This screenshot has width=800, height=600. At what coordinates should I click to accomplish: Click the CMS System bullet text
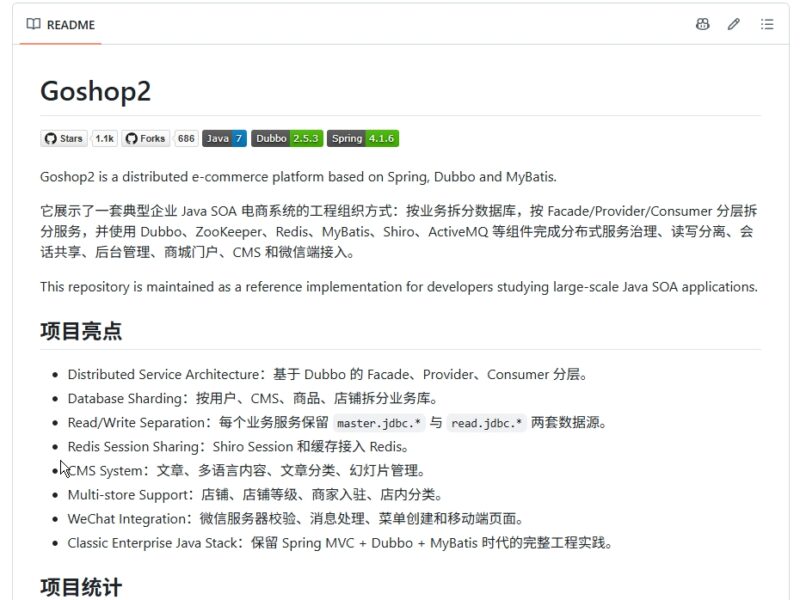point(246,470)
